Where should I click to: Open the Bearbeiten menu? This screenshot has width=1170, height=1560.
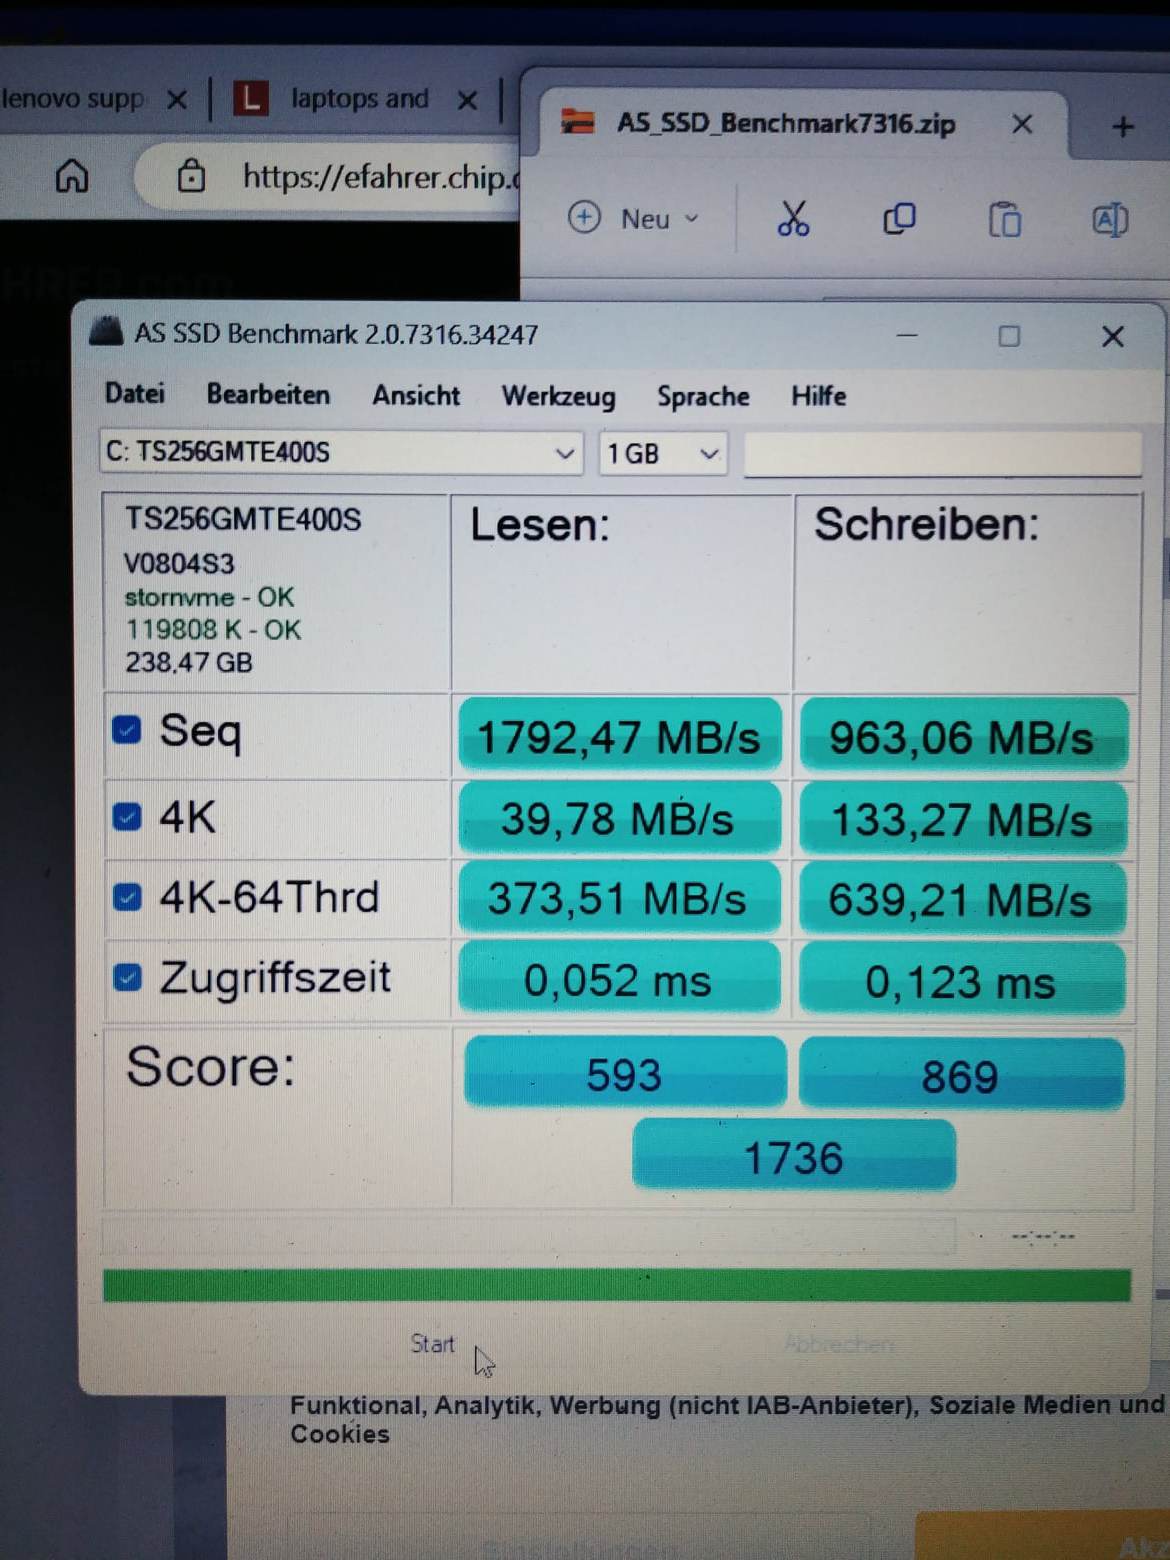(268, 394)
